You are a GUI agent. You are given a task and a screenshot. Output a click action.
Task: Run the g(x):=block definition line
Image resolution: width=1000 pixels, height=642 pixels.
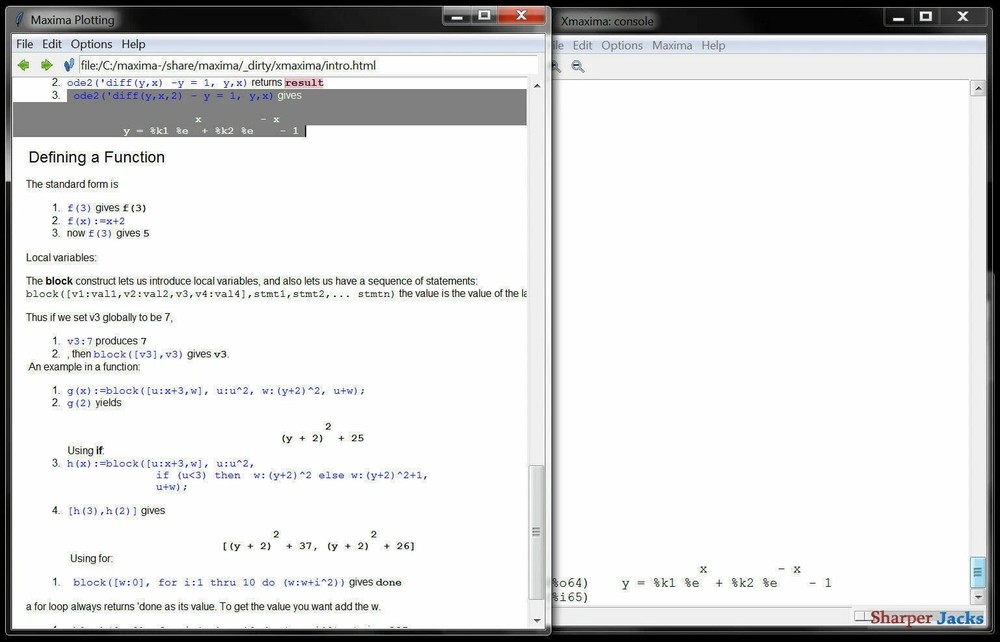tap(216, 391)
